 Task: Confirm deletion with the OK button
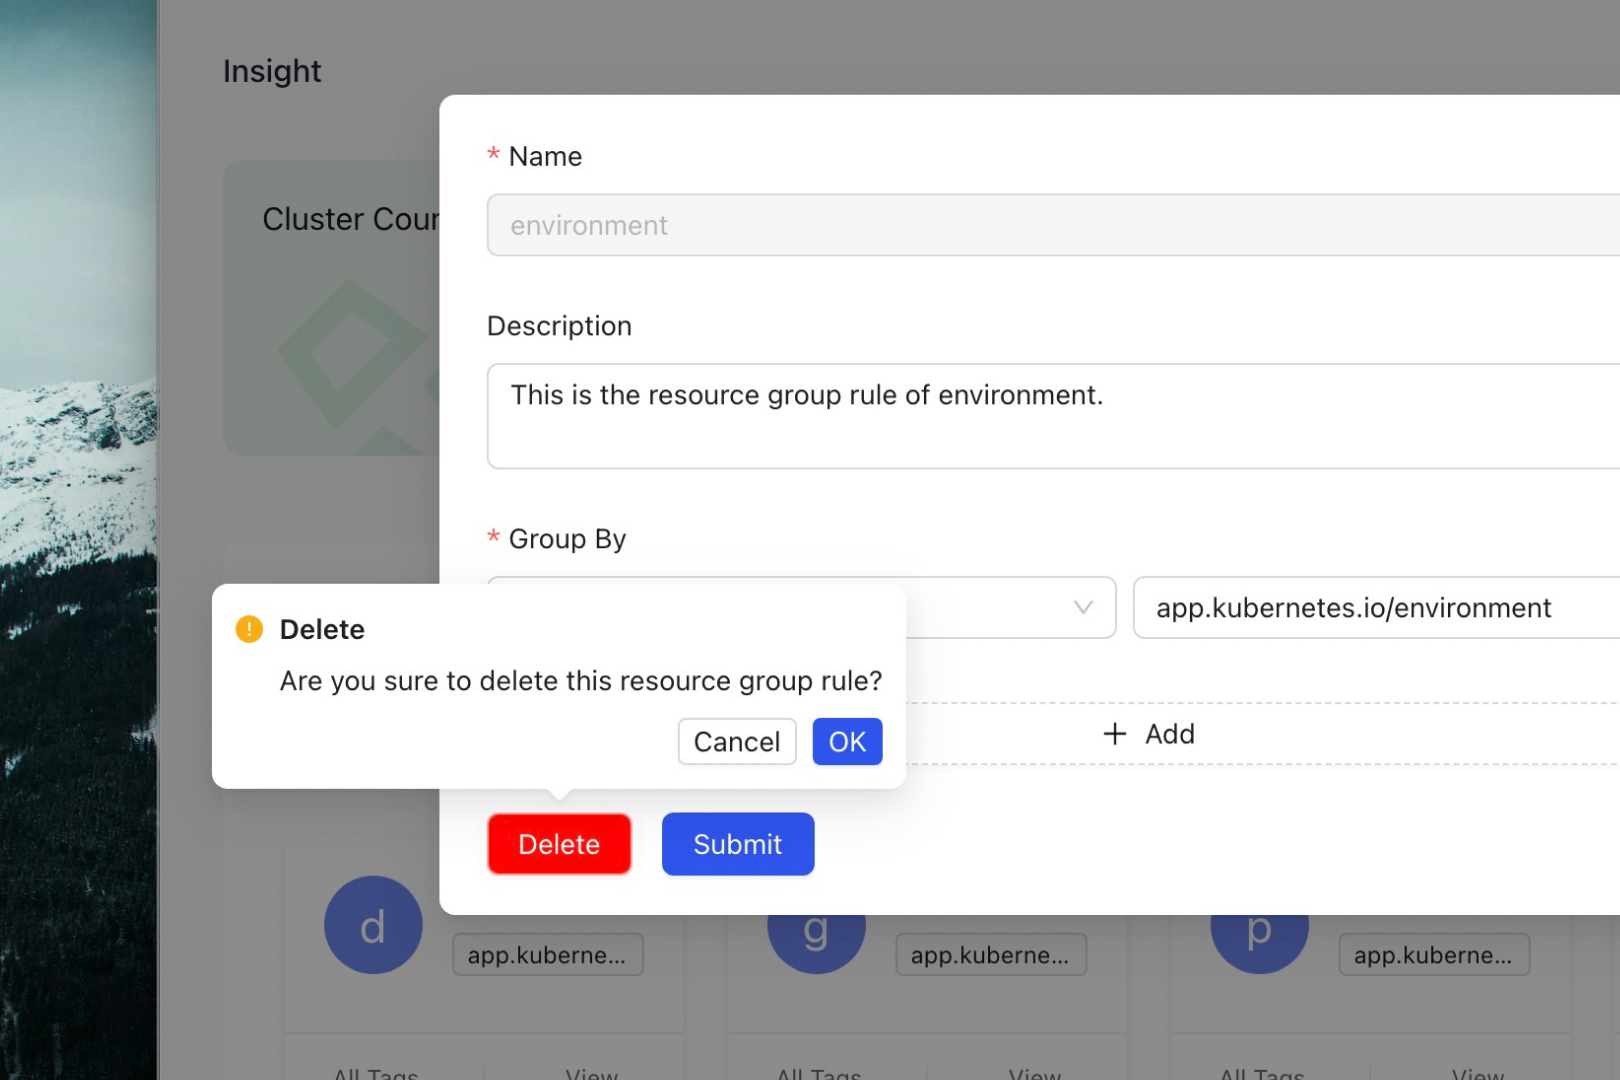pos(847,742)
